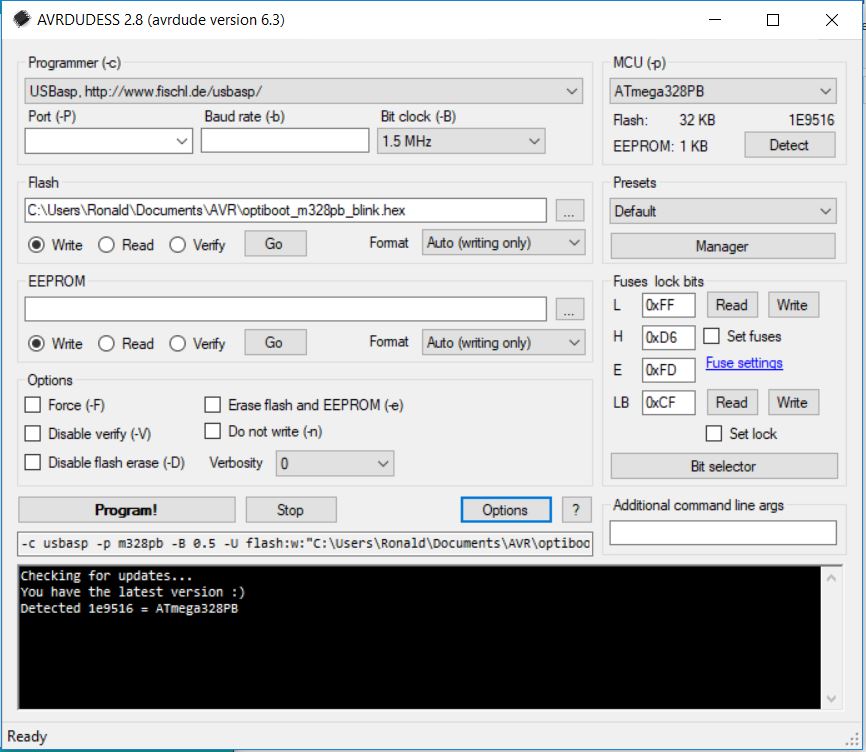
Task: Click the Presets Manager button
Action: click(722, 246)
